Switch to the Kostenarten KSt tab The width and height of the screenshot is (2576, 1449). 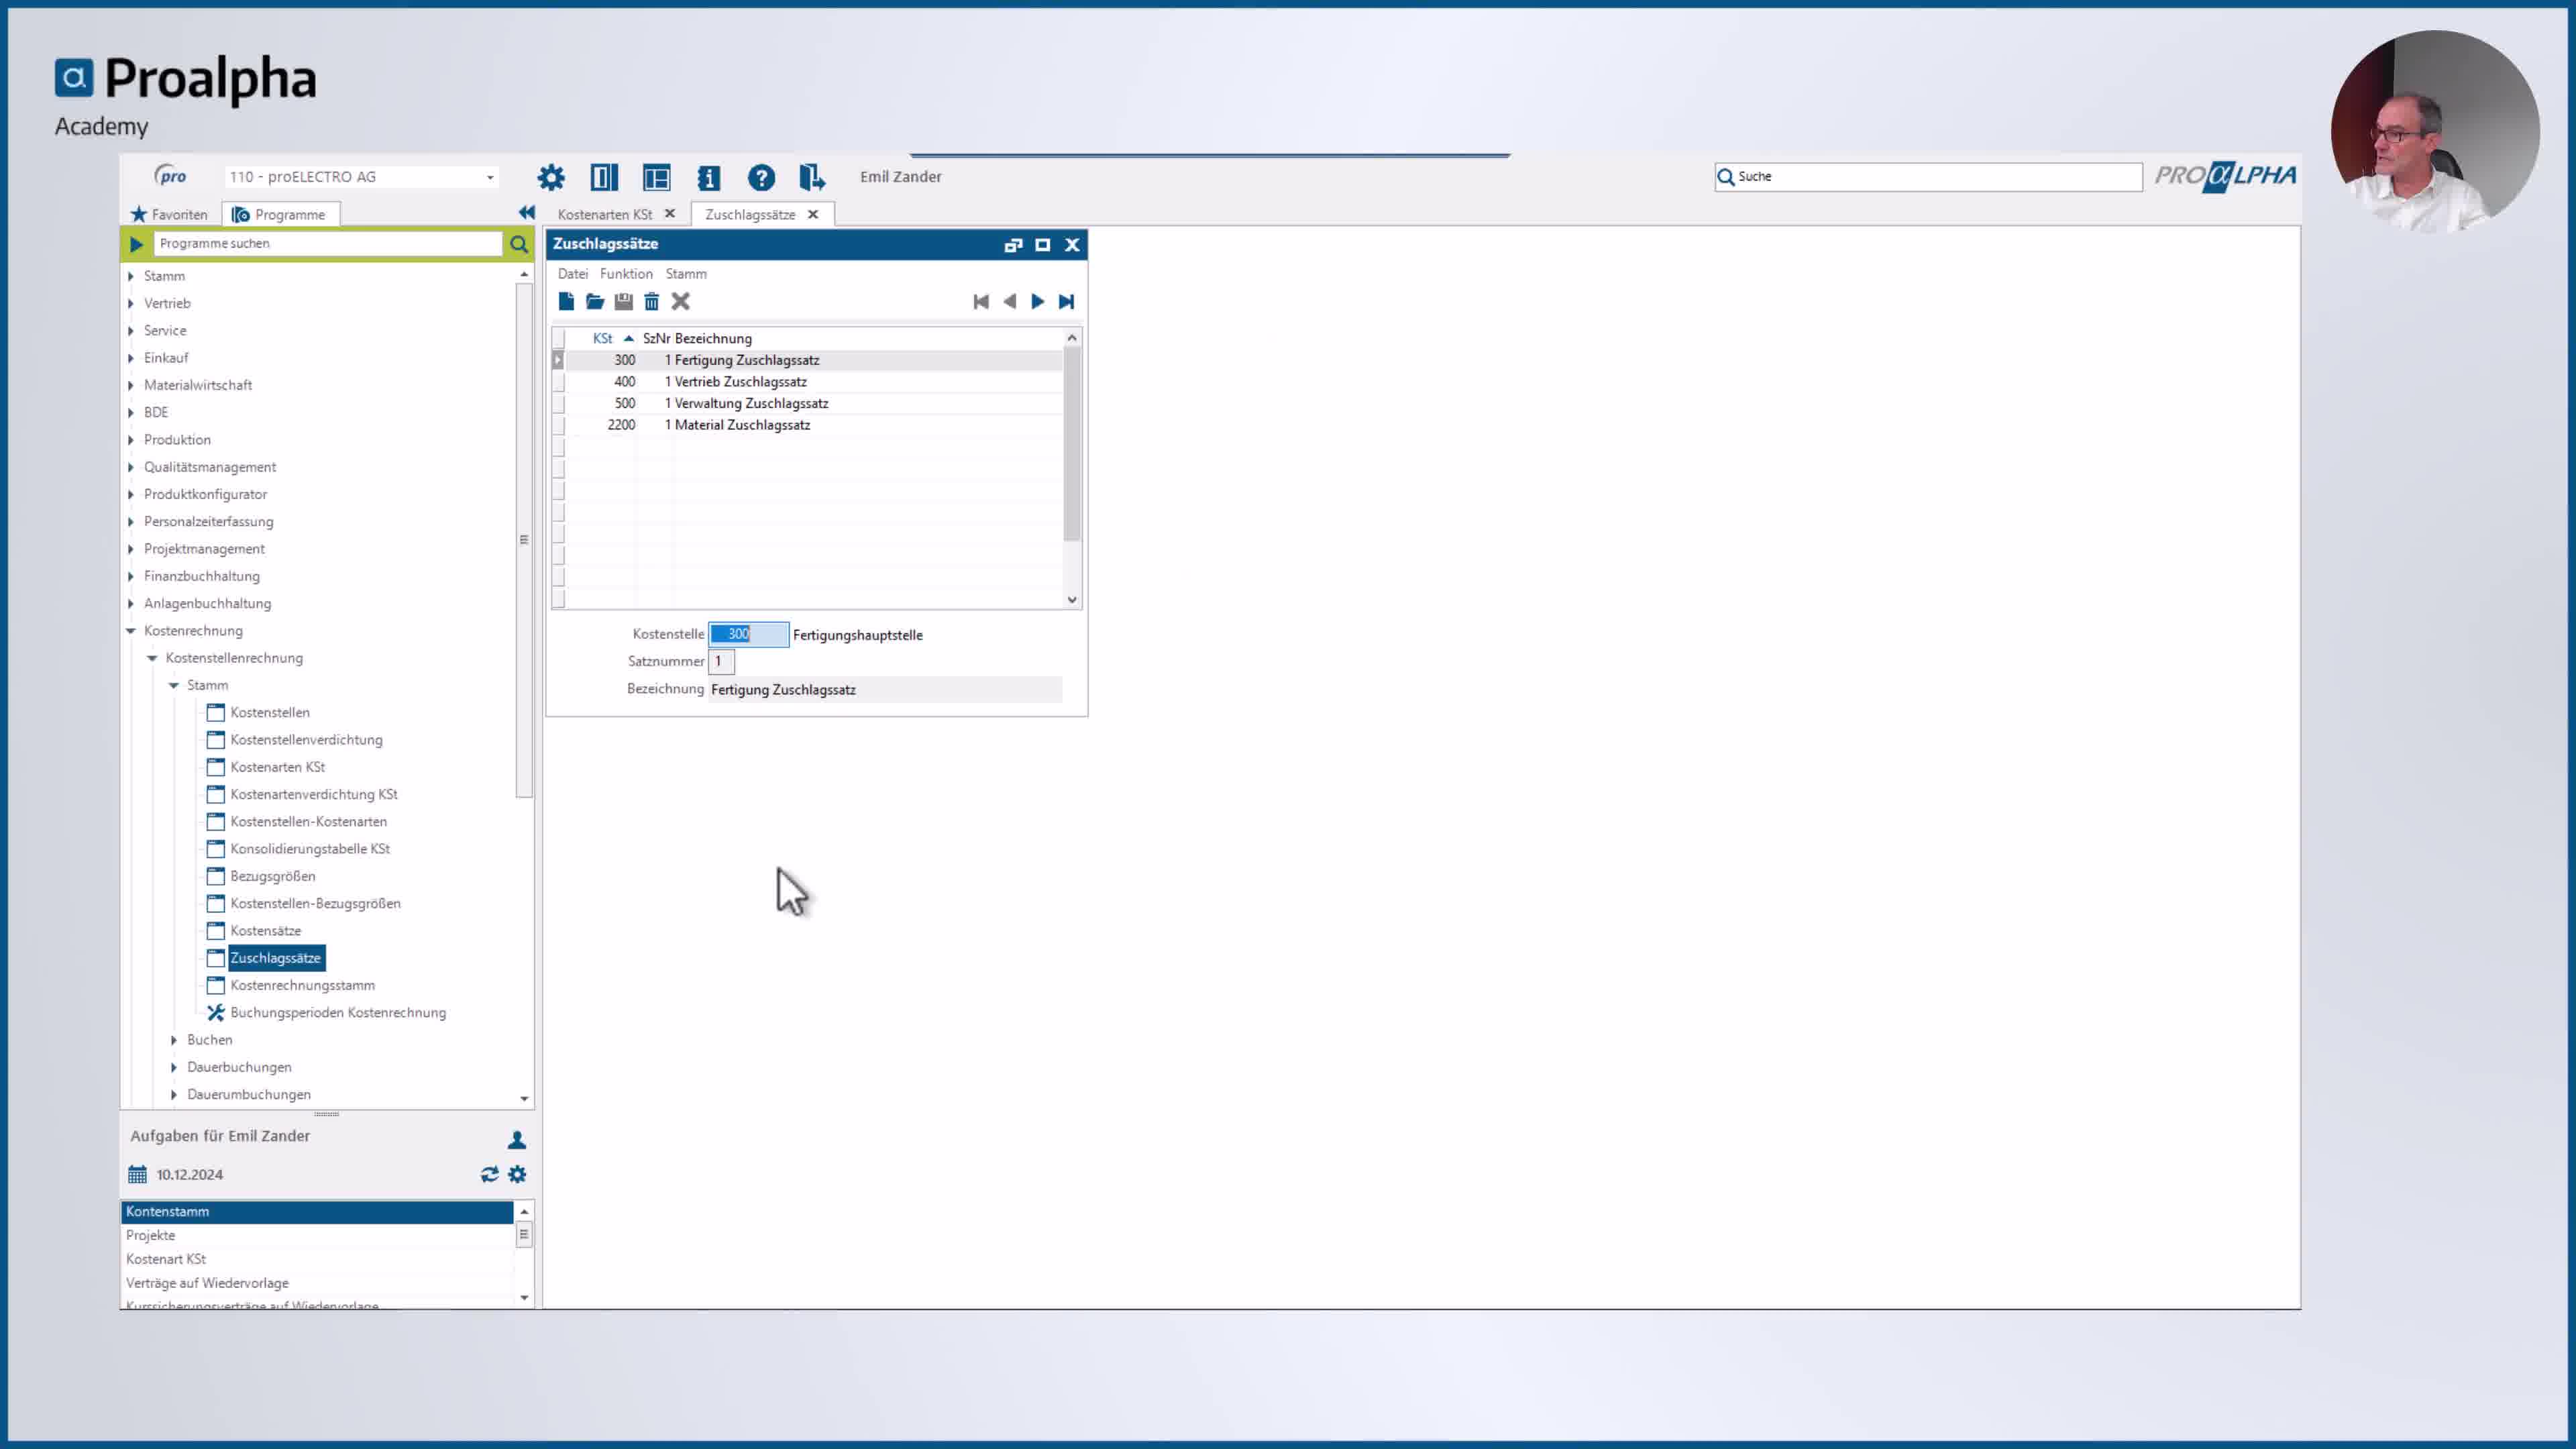tap(605, 214)
